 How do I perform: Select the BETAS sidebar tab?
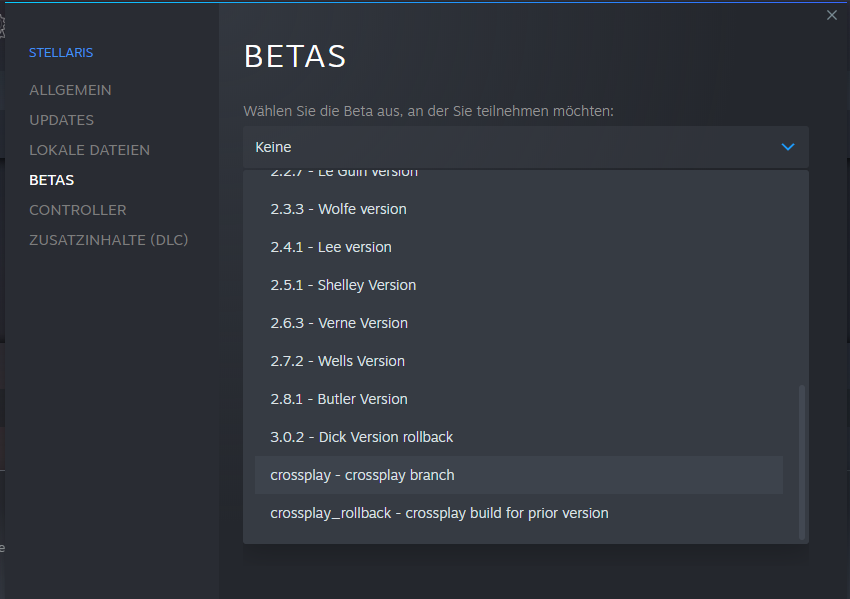[x=51, y=180]
